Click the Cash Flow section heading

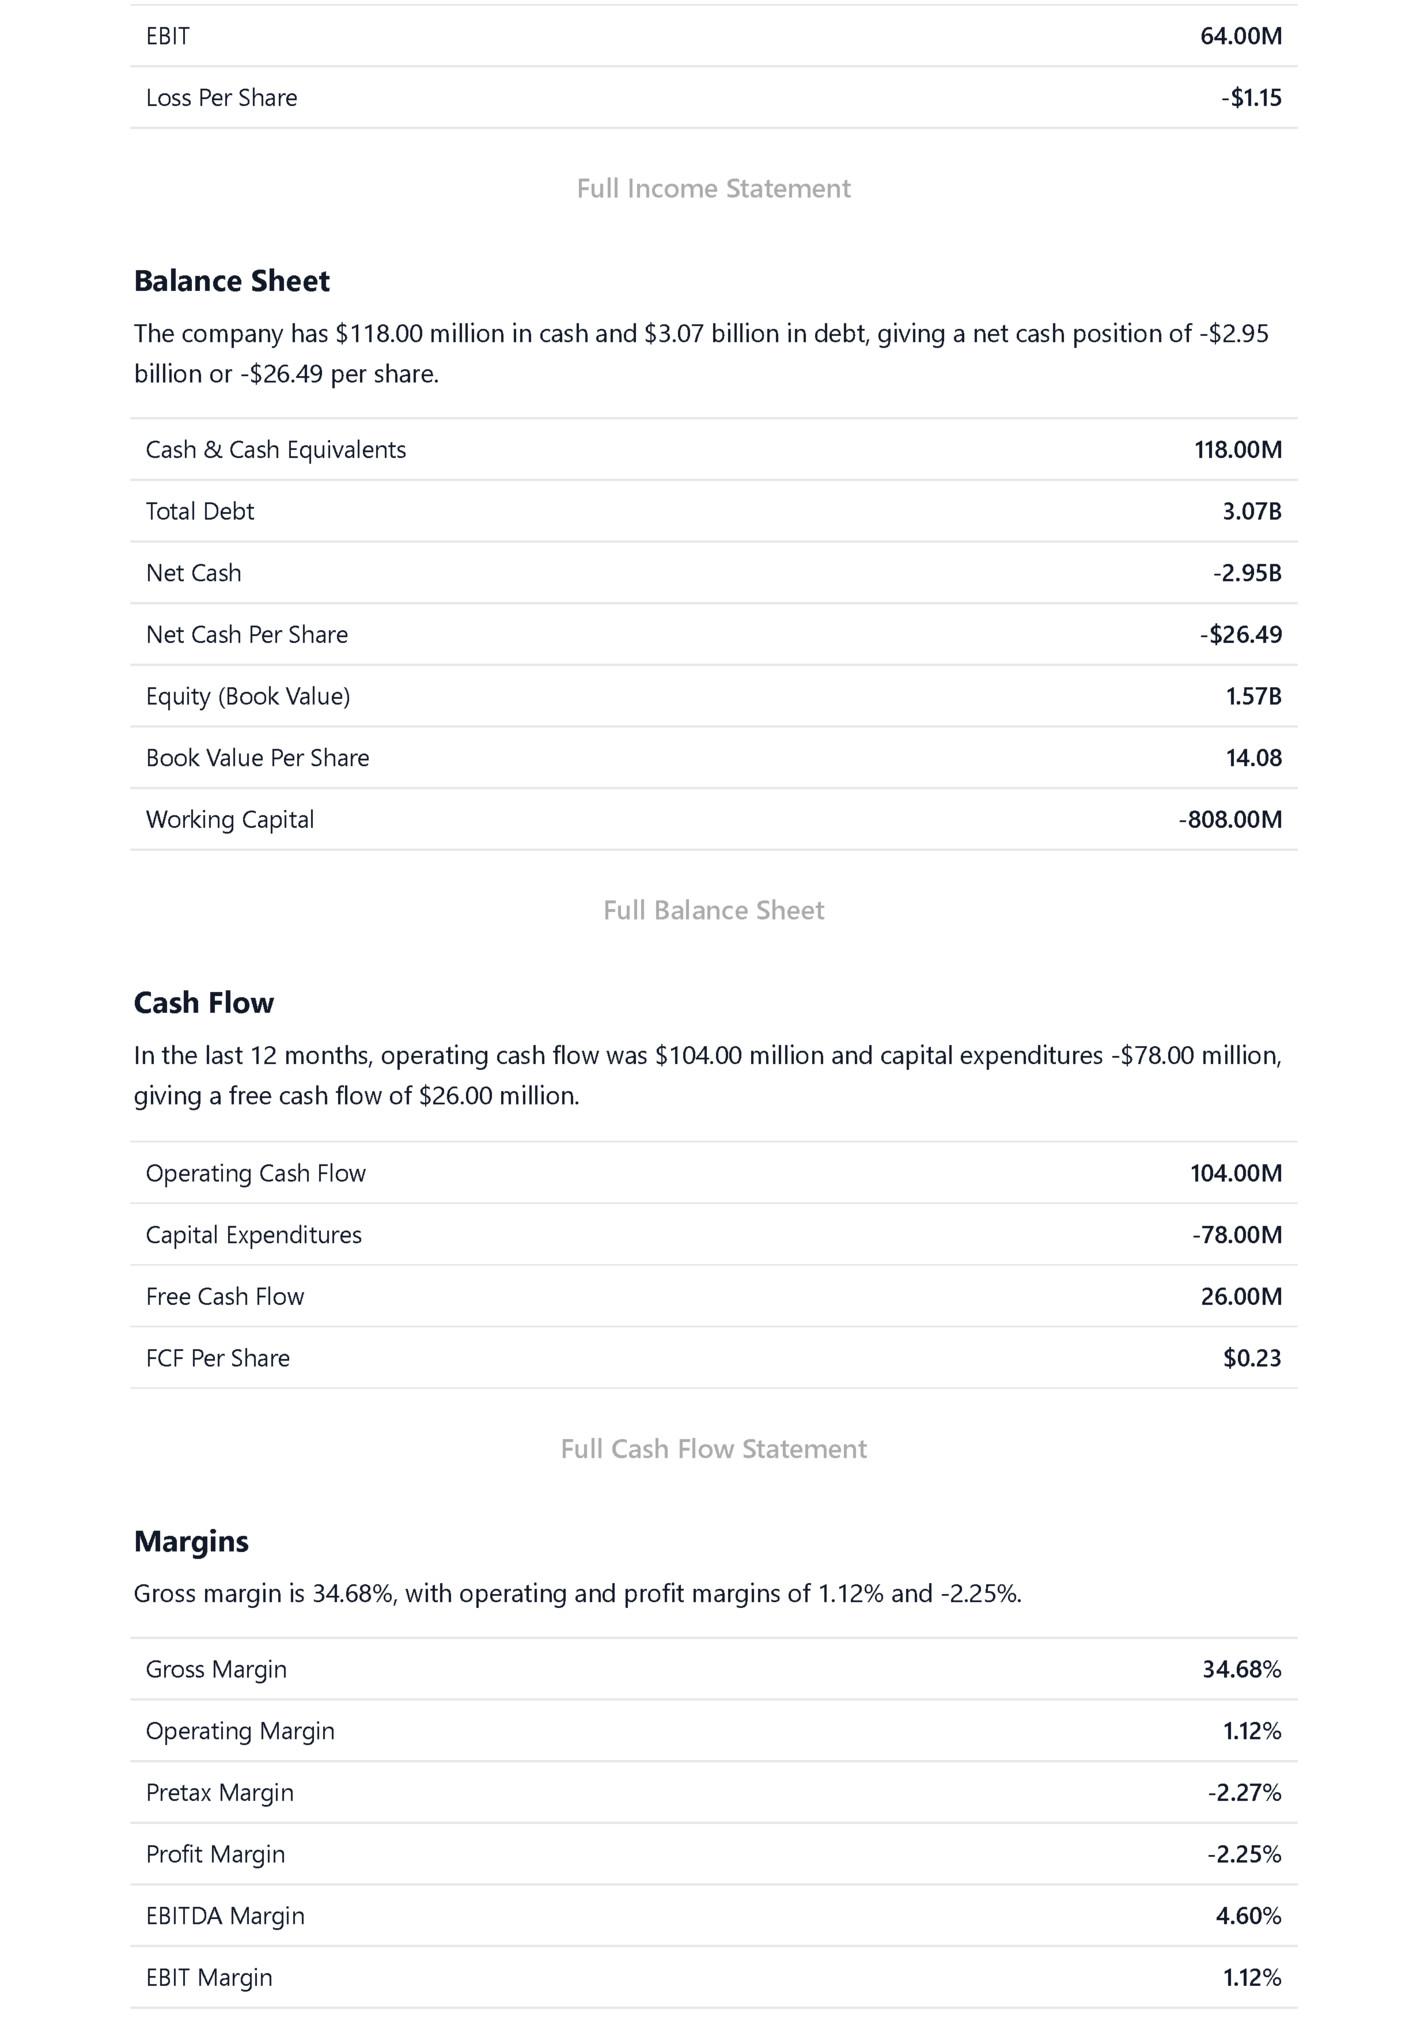[204, 1003]
